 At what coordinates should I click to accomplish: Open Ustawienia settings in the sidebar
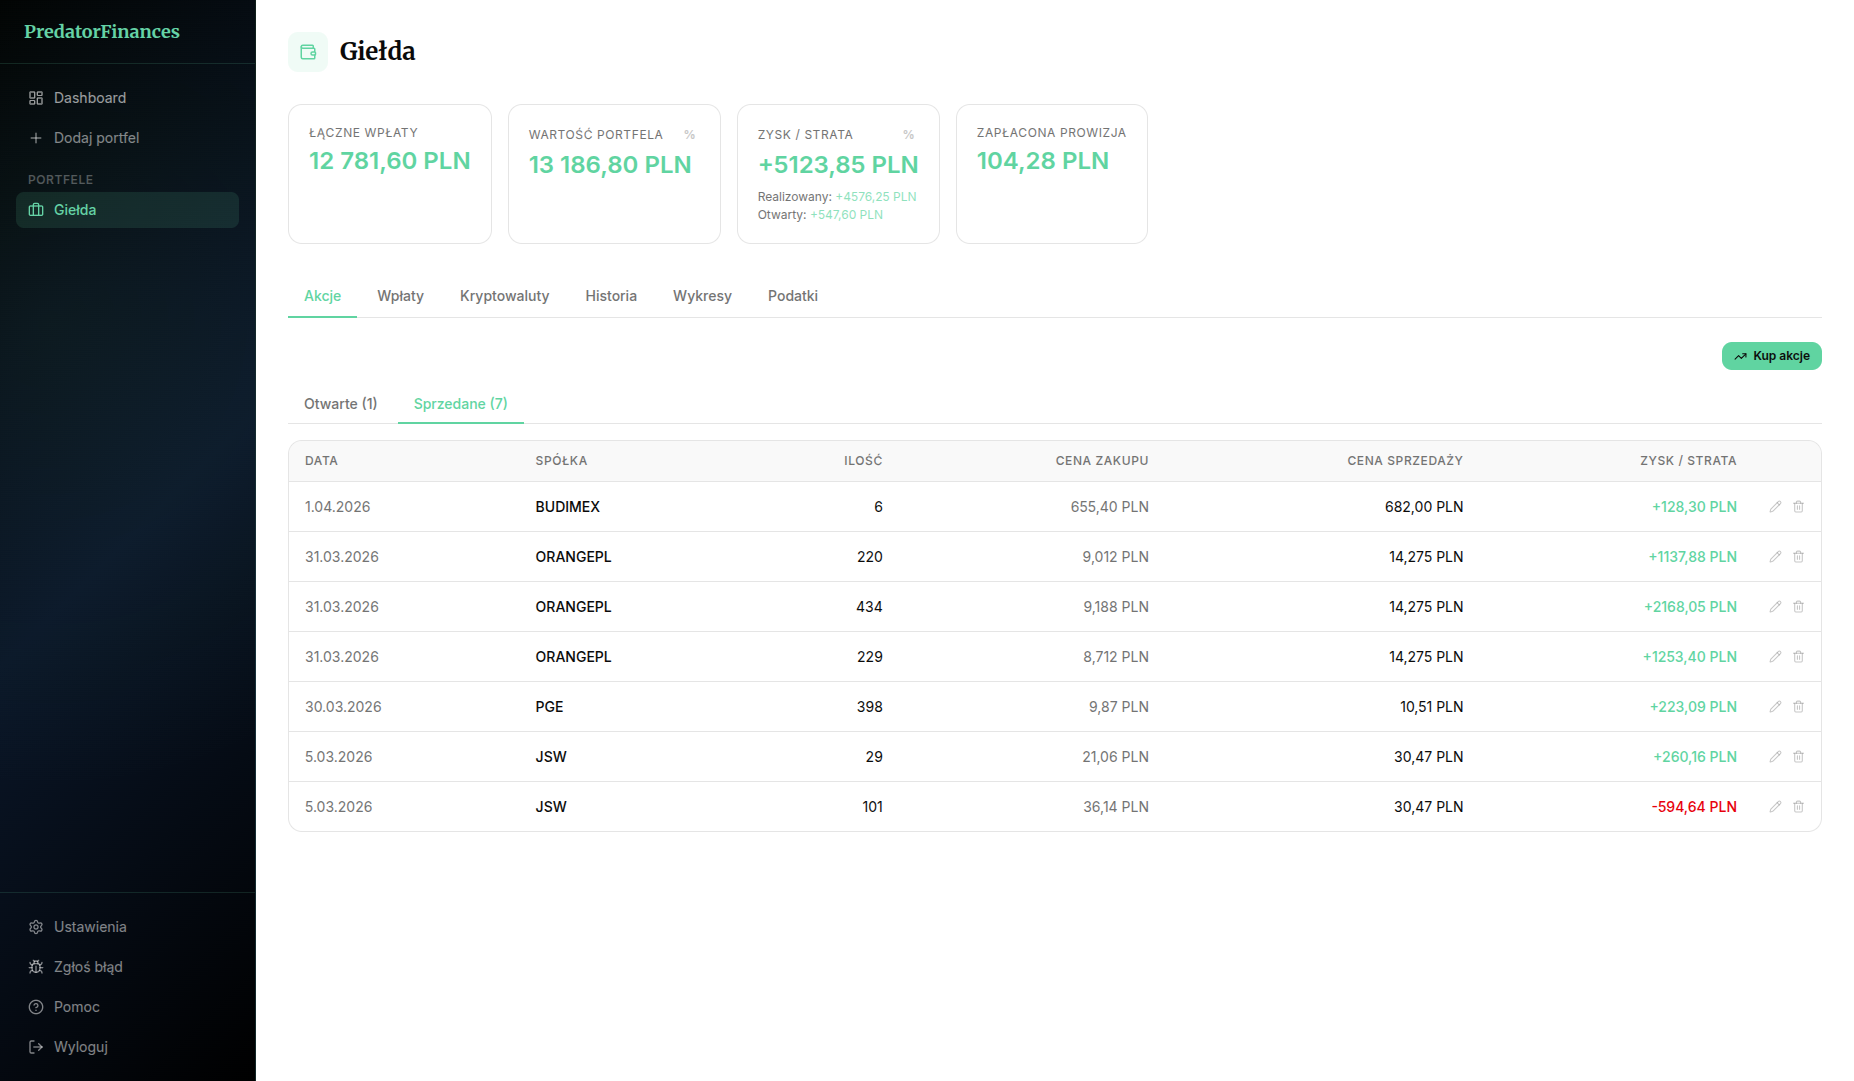click(90, 927)
